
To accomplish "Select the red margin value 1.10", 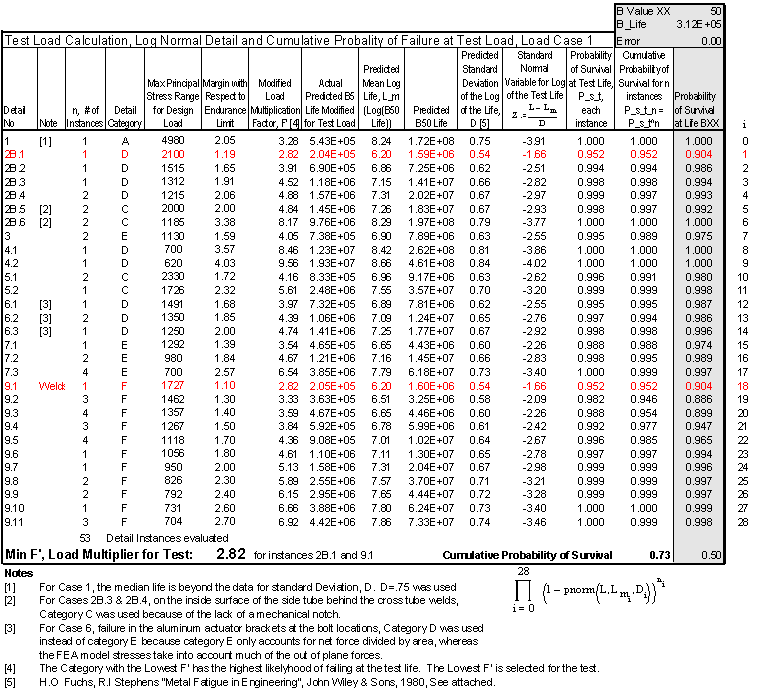I will [x=224, y=385].
